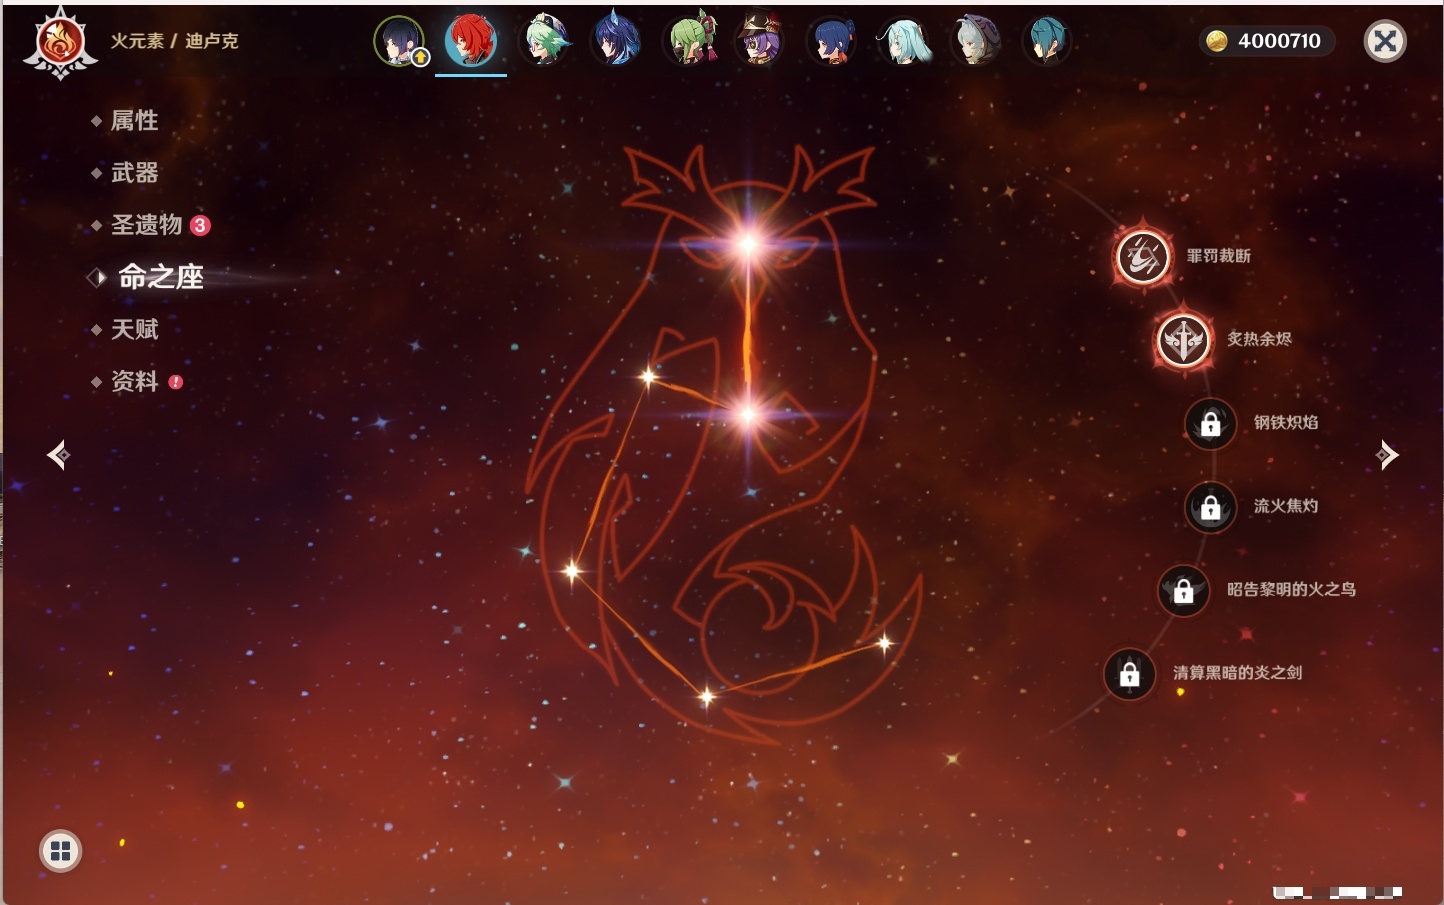1444x905 pixels.
Task: Open the 天赋 talents page
Action: 134,329
